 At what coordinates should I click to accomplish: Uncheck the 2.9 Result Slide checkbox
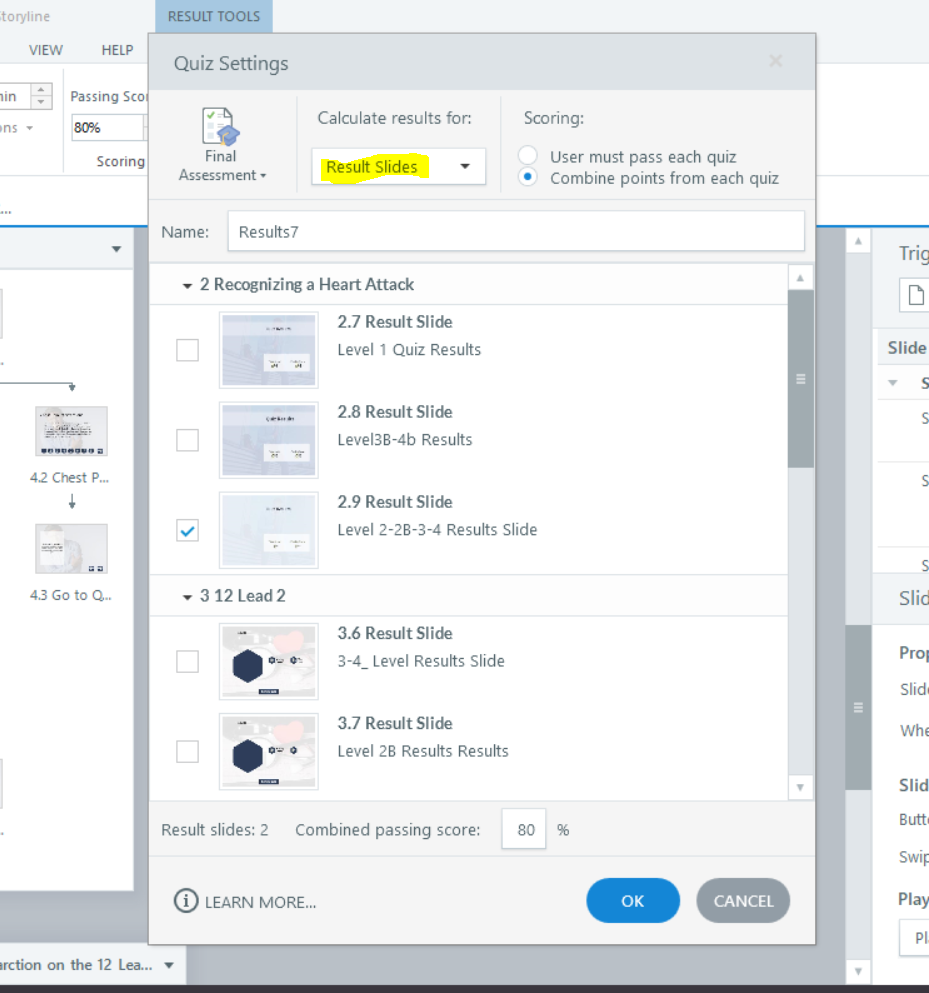pos(187,530)
